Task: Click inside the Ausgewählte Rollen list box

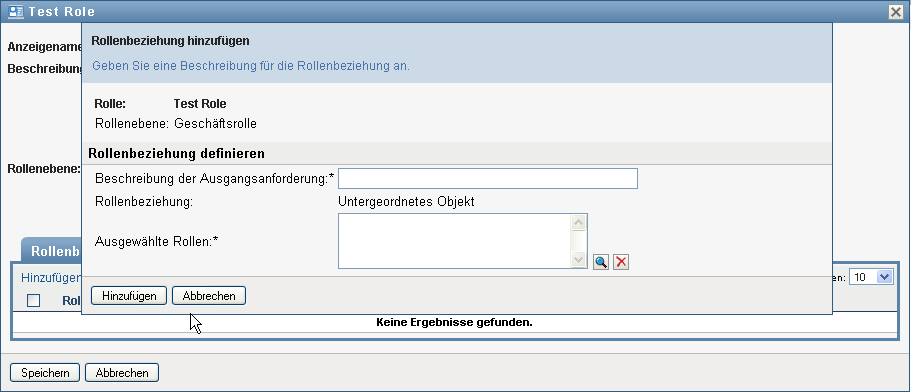Action: (x=455, y=241)
